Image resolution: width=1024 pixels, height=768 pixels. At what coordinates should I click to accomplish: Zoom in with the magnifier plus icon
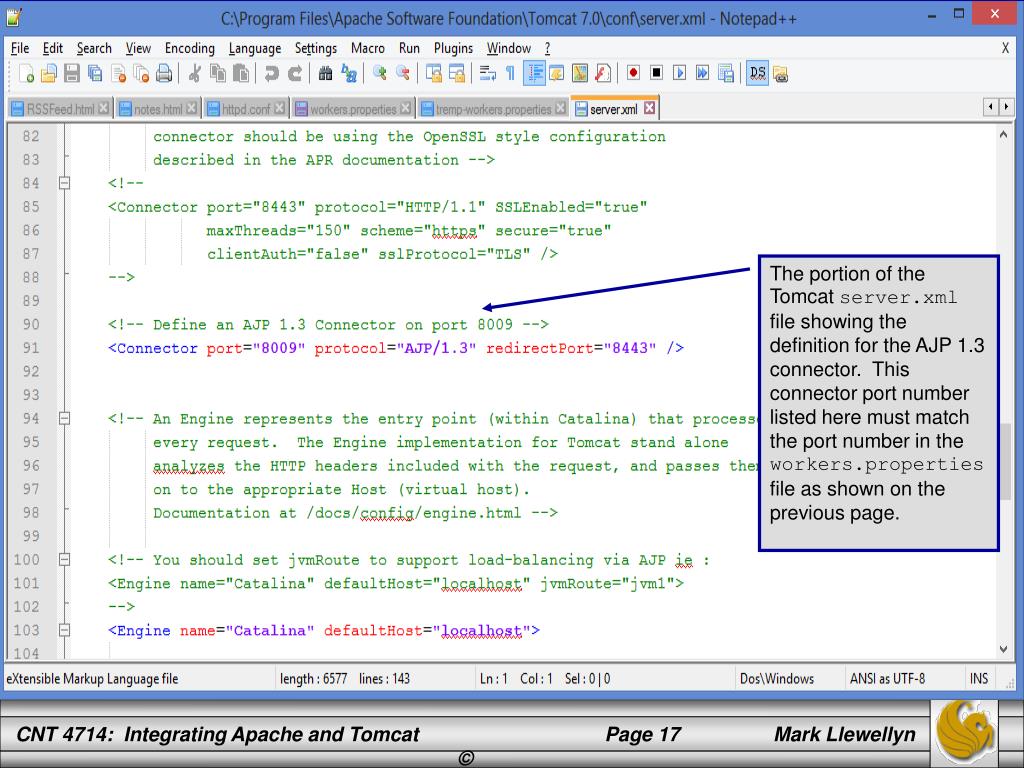379,73
